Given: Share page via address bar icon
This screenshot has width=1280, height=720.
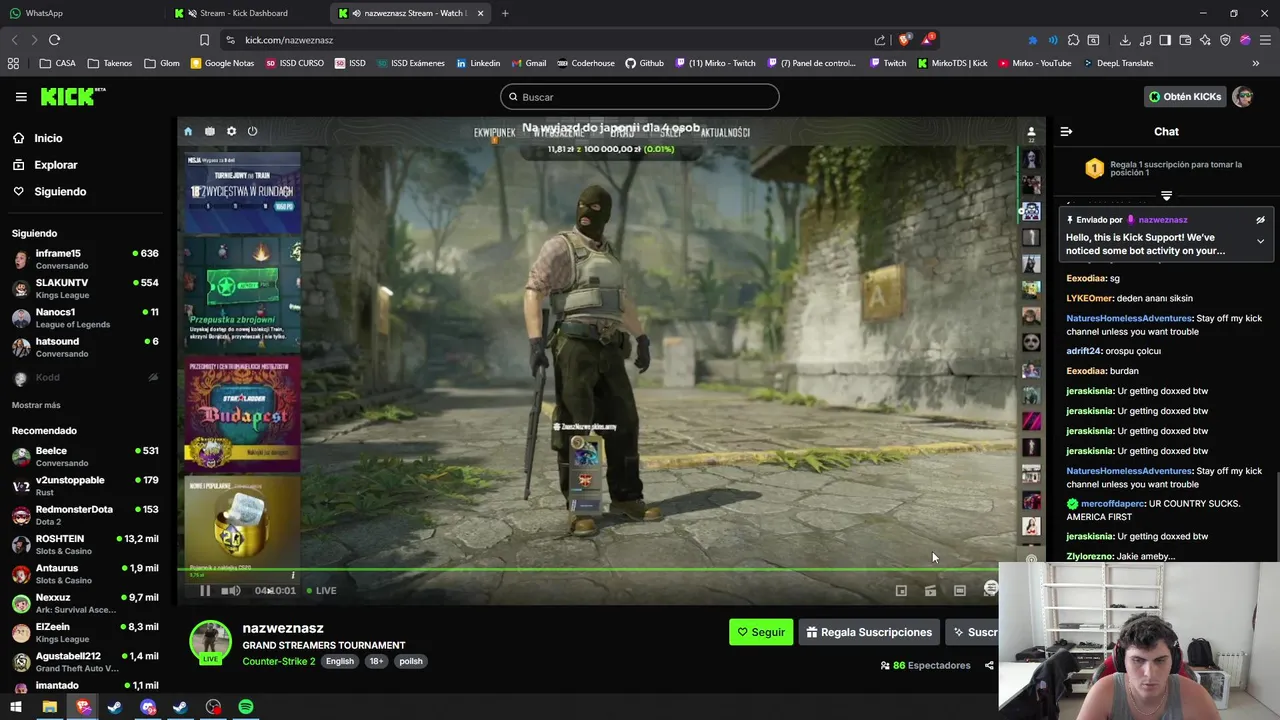Looking at the screenshot, I should (880, 40).
